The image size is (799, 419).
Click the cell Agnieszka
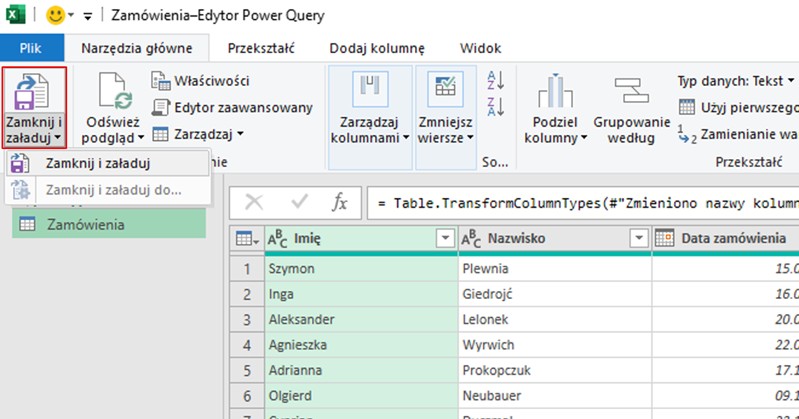[x=361, y=345]
